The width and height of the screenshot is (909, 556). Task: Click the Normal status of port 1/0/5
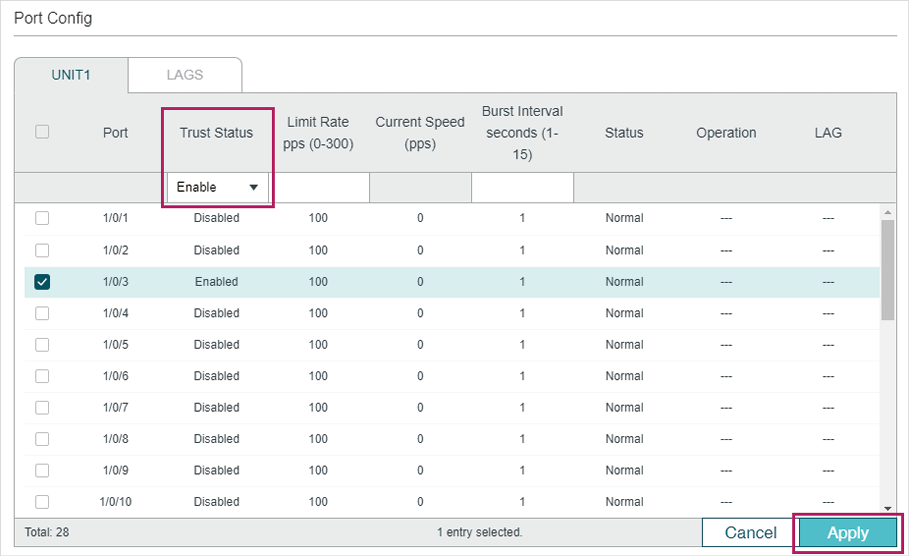tap(624, 344)
